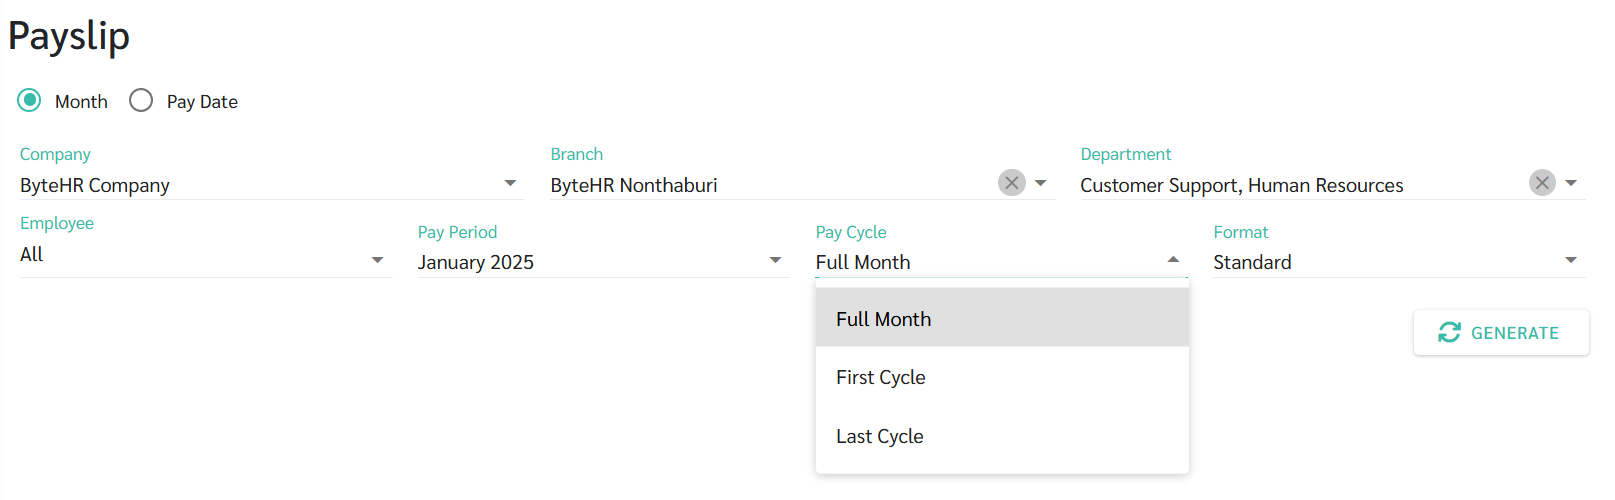Open the Format dropdown arrow

pyautogui.click(x=1571, y=260)
